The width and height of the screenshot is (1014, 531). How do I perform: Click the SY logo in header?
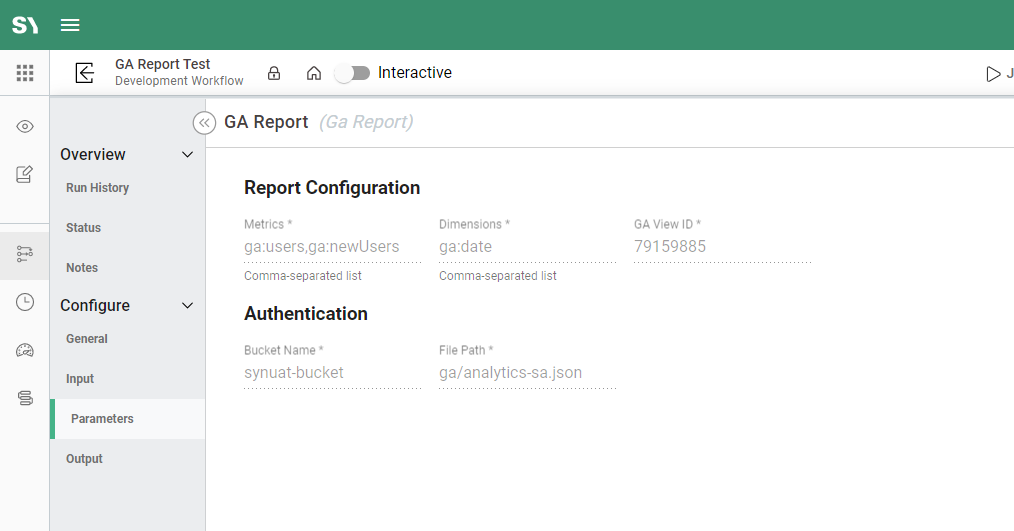coord(25,25)
